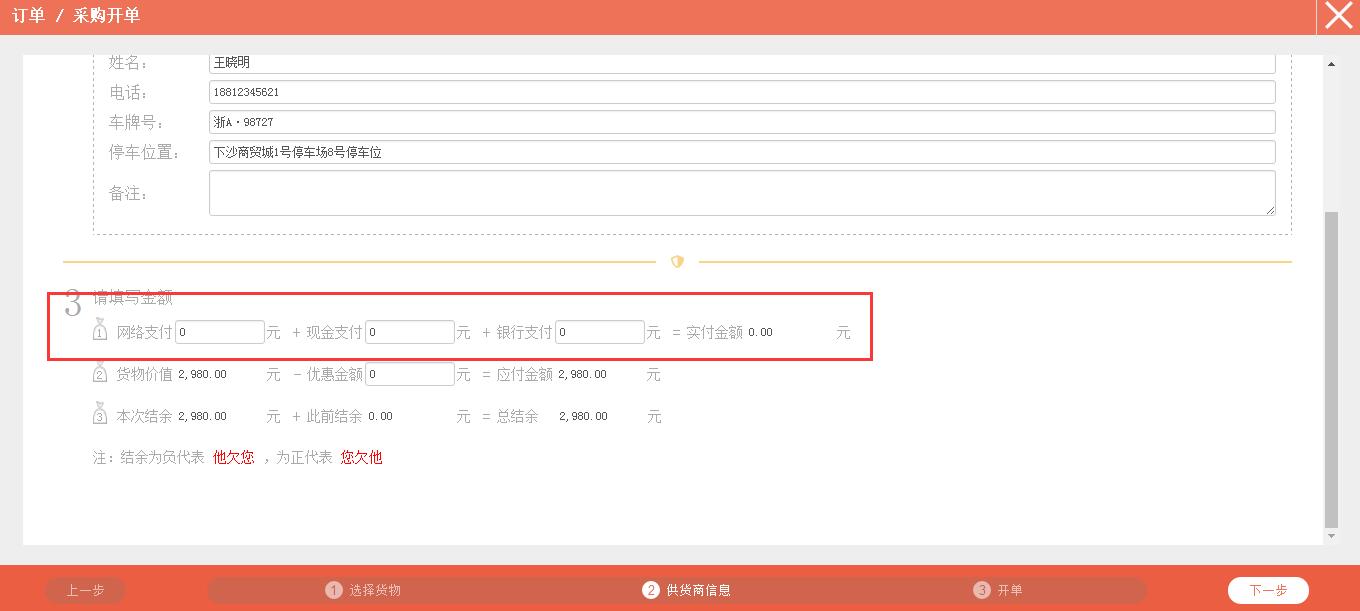Image resolution: width=1360 pixels, height=611 pixels.
Task: Click the scrollbar up arrow
Action: click(x=1331, y=65)
